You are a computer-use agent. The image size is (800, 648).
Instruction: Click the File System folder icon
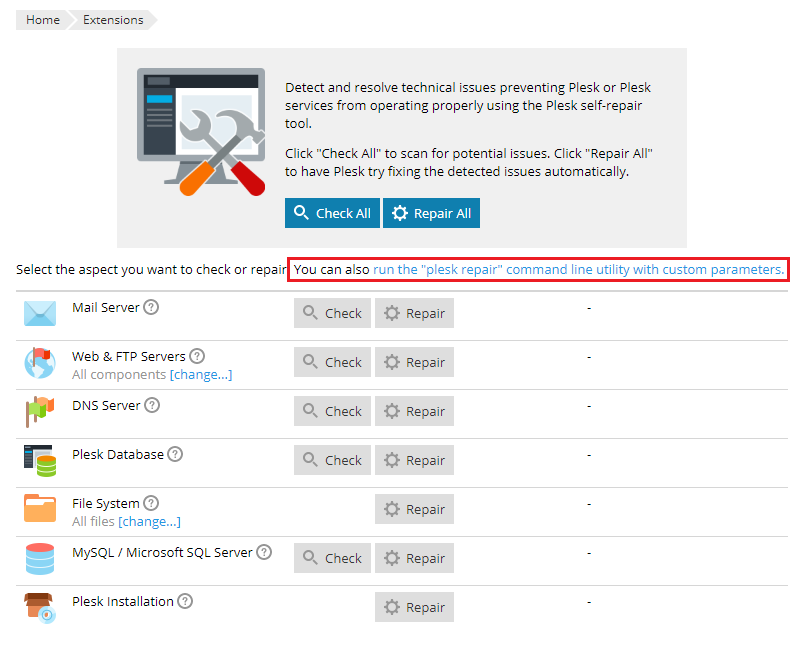click(39, 509)
